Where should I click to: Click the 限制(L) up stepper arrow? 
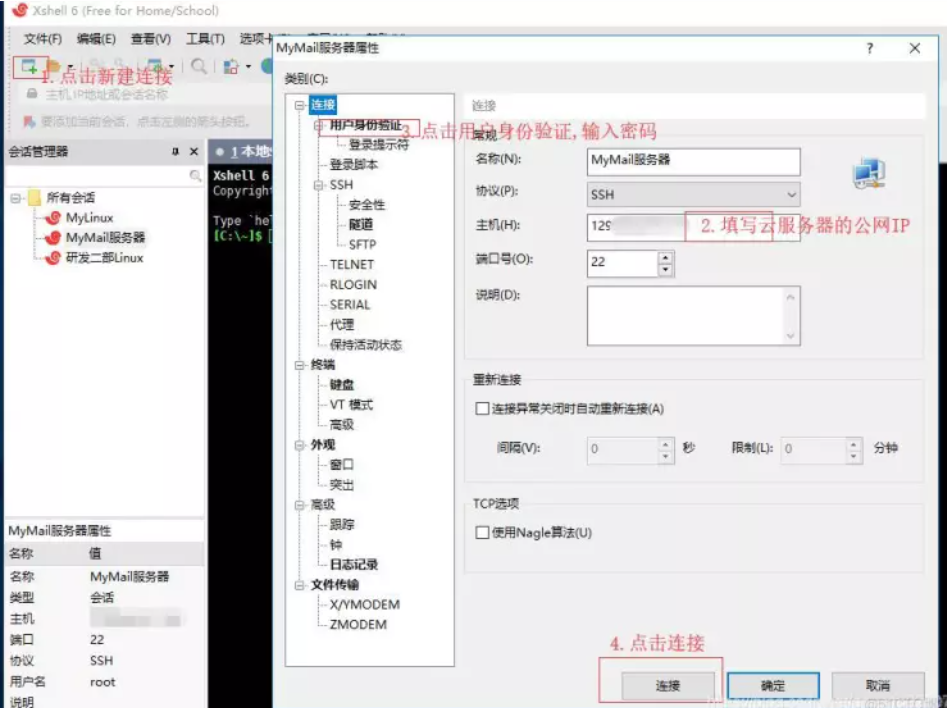[853, 444]
